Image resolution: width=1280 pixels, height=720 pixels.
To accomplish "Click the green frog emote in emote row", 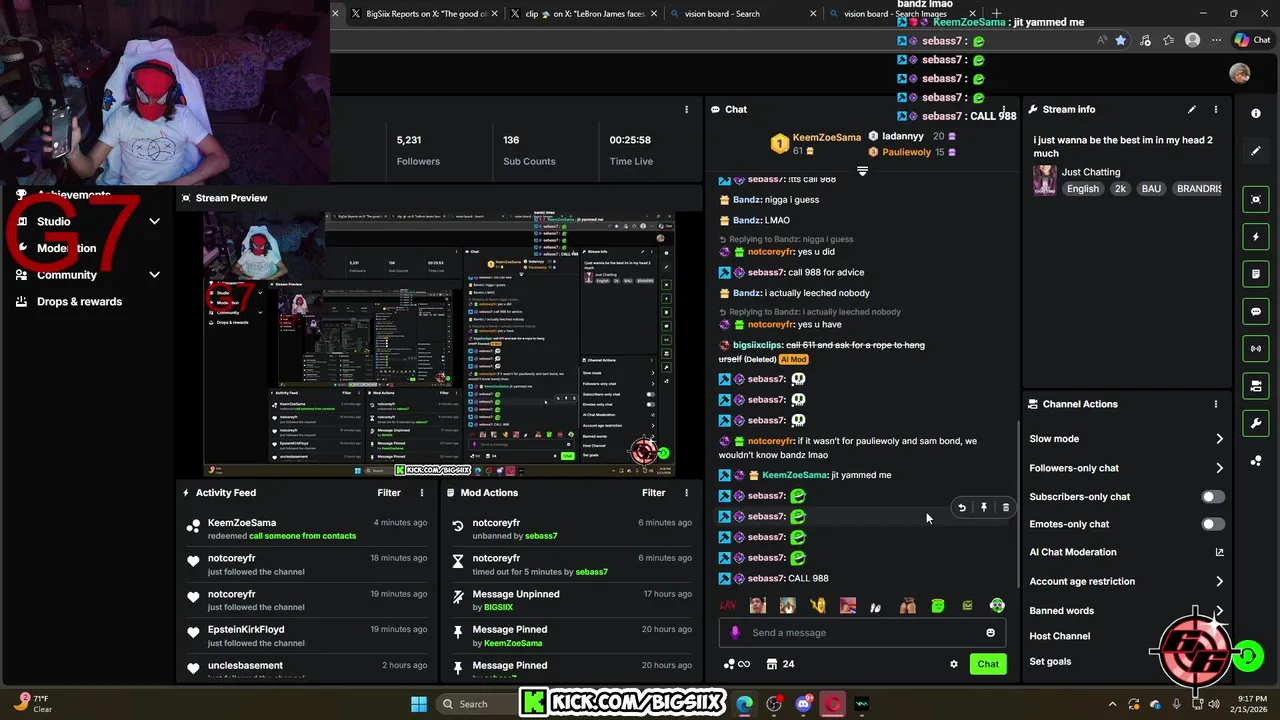I will (x=938, y=606).
